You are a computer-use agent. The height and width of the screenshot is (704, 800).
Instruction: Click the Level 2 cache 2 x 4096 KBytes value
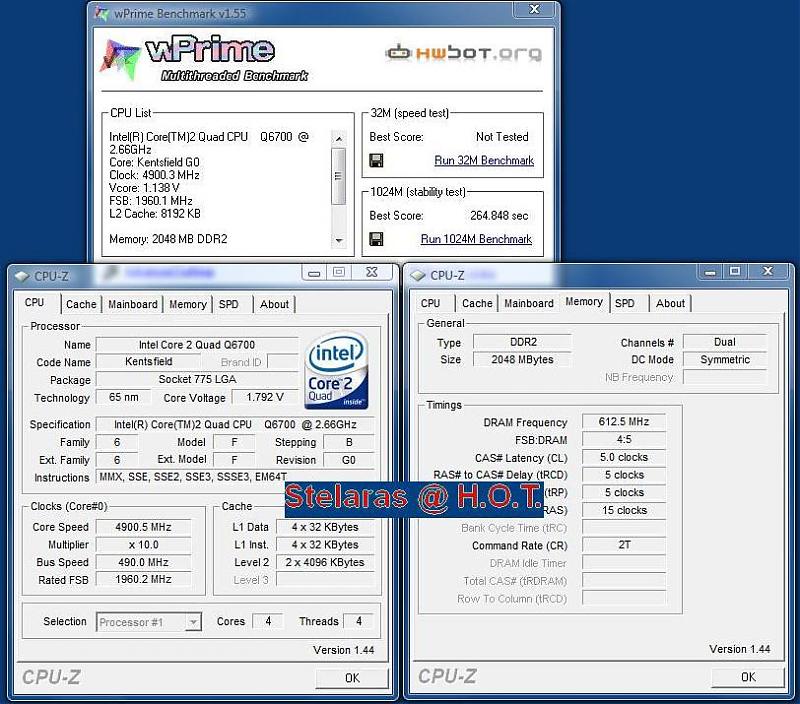click(325, 562)
